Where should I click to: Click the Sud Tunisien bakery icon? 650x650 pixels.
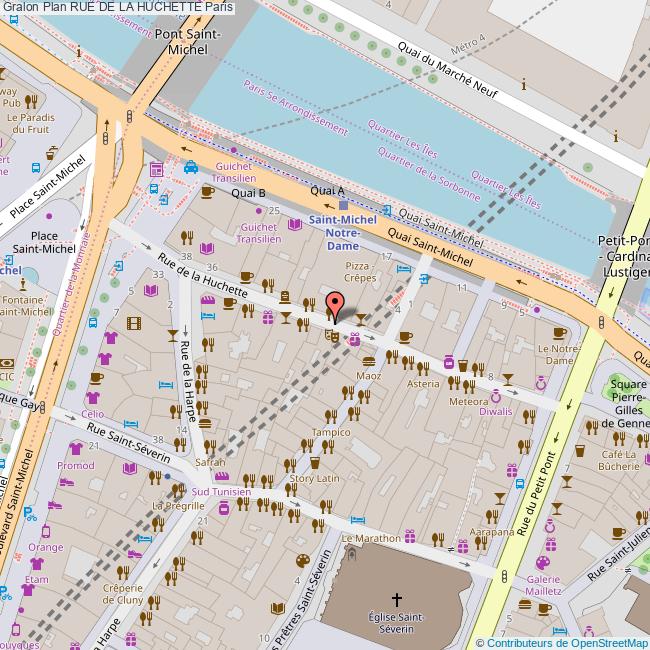222,476
